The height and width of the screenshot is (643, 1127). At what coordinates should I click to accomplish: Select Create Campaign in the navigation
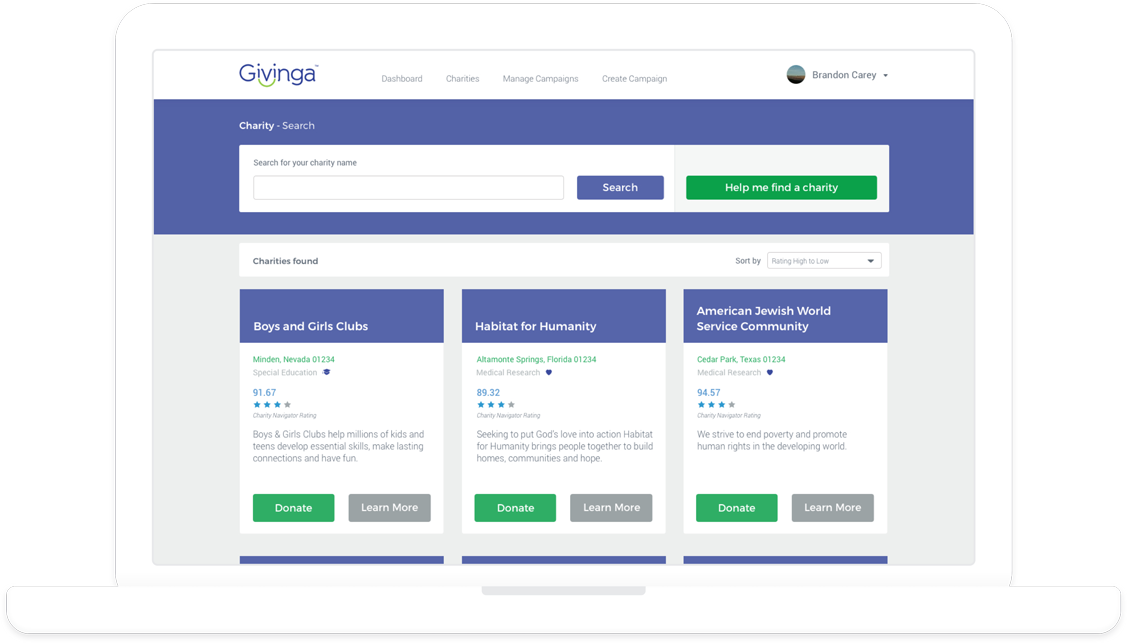635,79
